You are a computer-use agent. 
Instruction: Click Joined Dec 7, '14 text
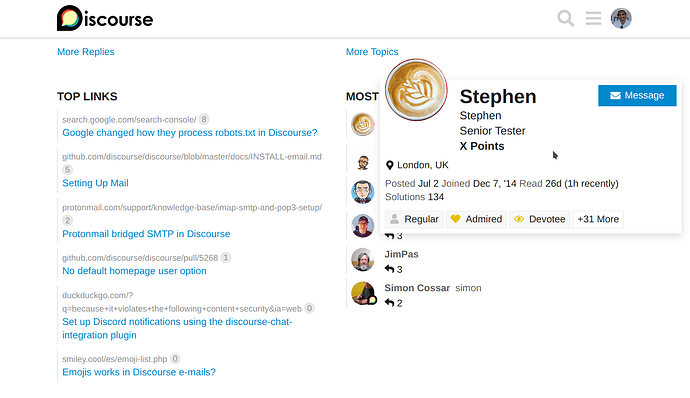tap(479, 184)
